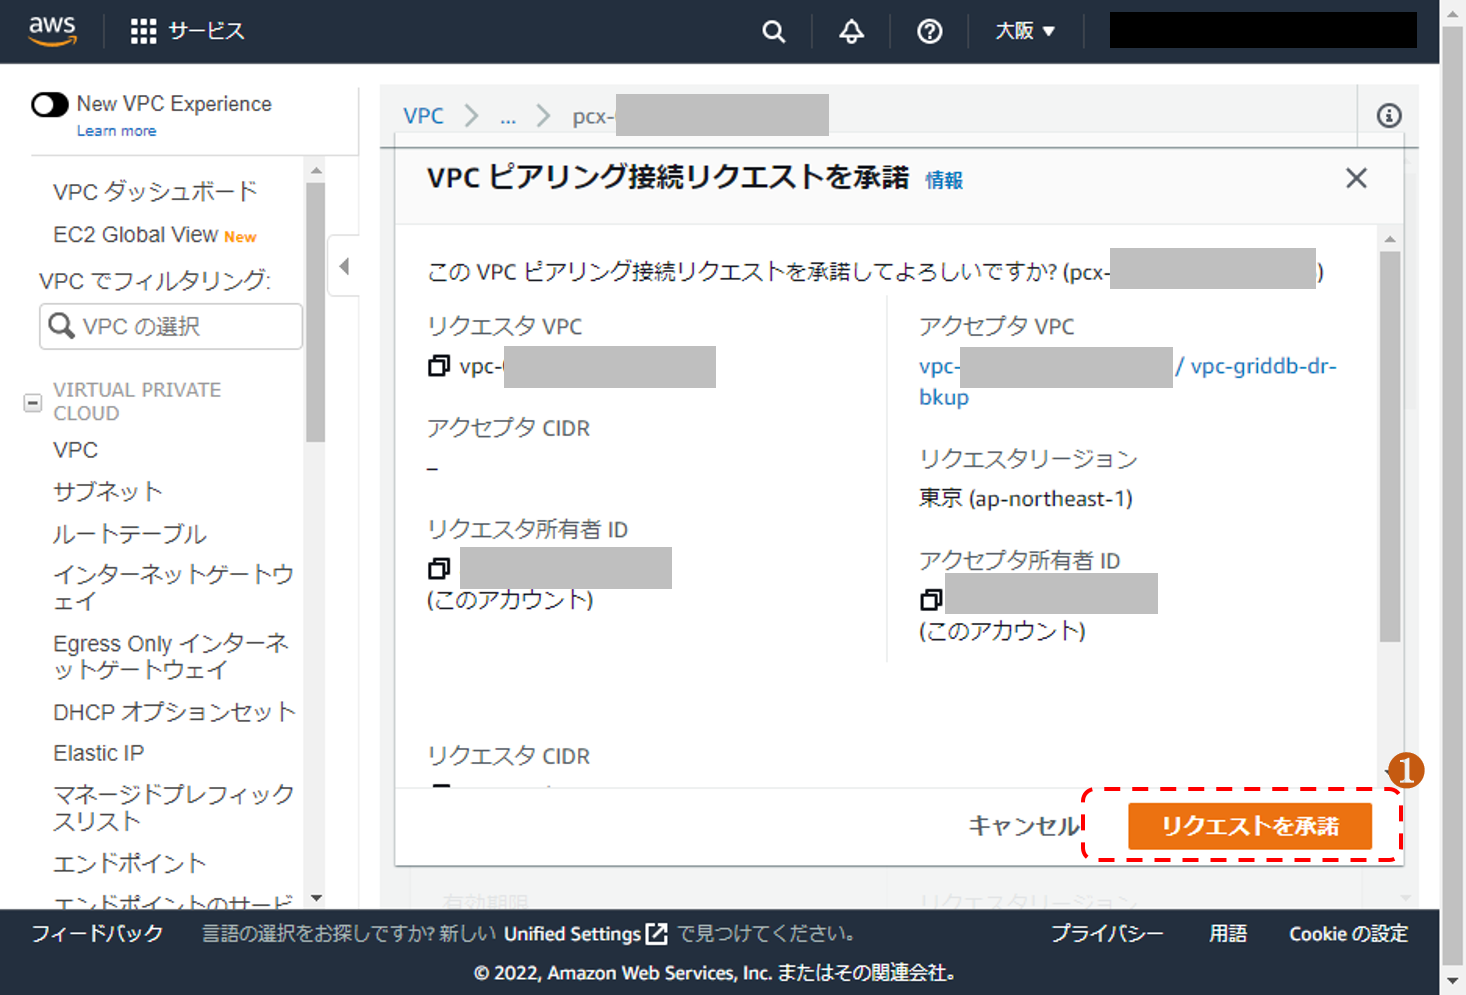Select DHCP オプションセット in sidebar
Image resolution: width=1466 pixels, height=995 pixels.
174,712
